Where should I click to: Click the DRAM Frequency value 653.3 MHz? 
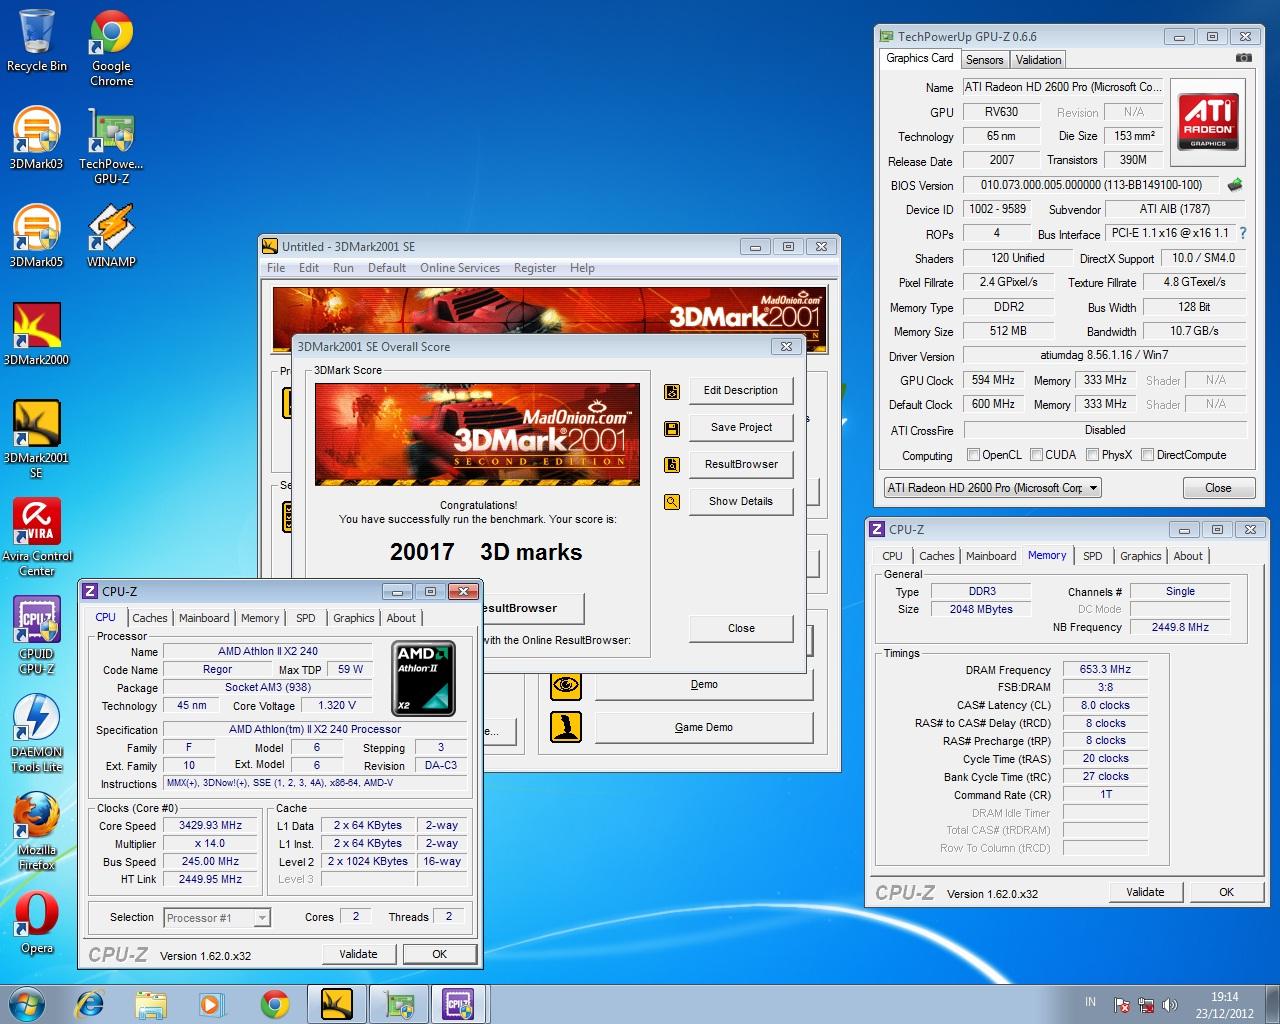point(1106,670)
